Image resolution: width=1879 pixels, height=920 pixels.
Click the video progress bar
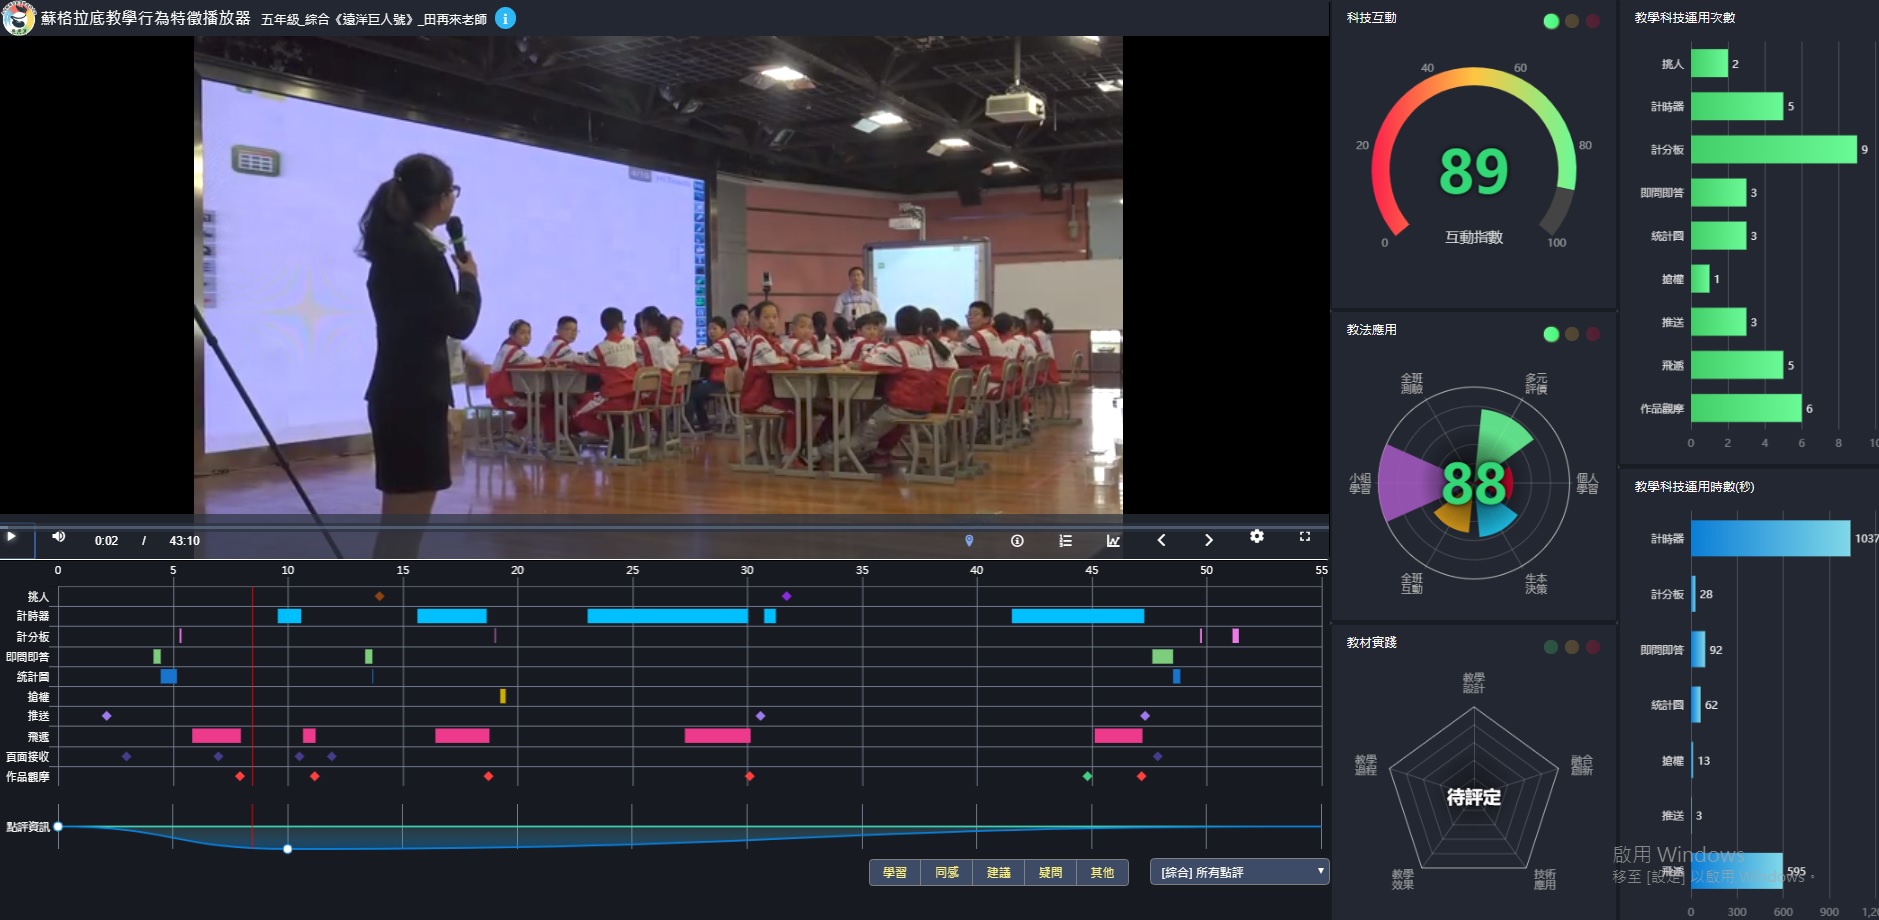pos(664,525)
